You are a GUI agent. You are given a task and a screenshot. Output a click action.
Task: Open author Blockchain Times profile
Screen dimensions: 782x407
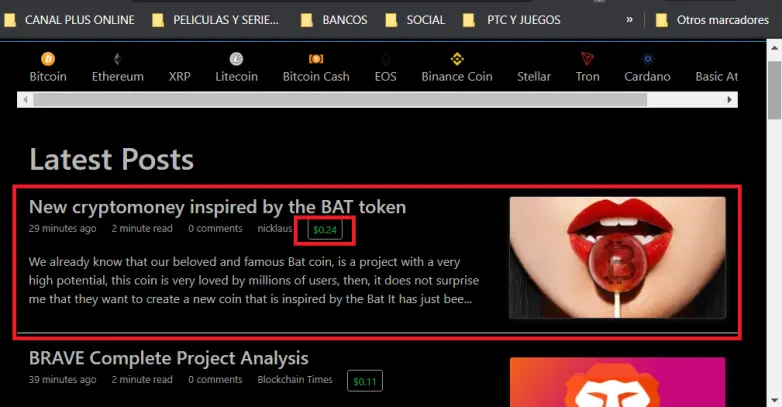295,380
